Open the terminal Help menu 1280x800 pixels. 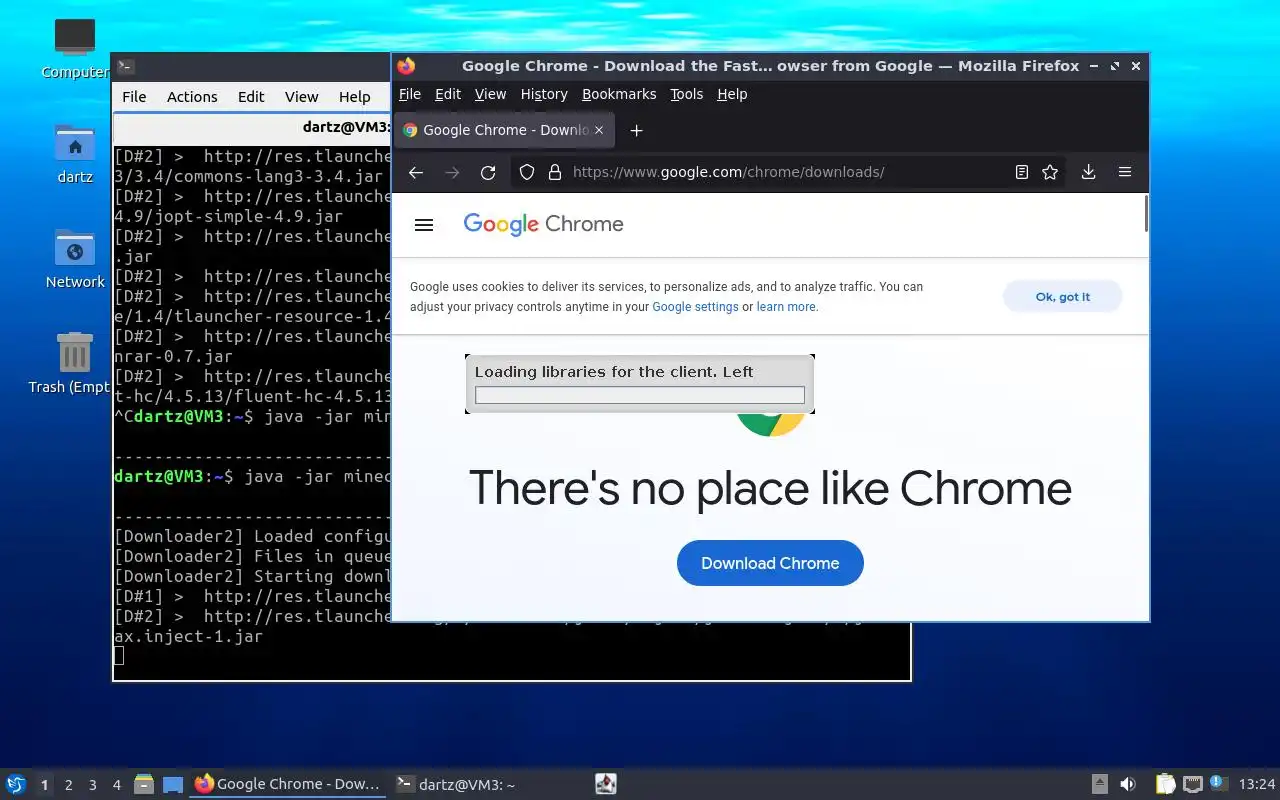coord(354,97)
